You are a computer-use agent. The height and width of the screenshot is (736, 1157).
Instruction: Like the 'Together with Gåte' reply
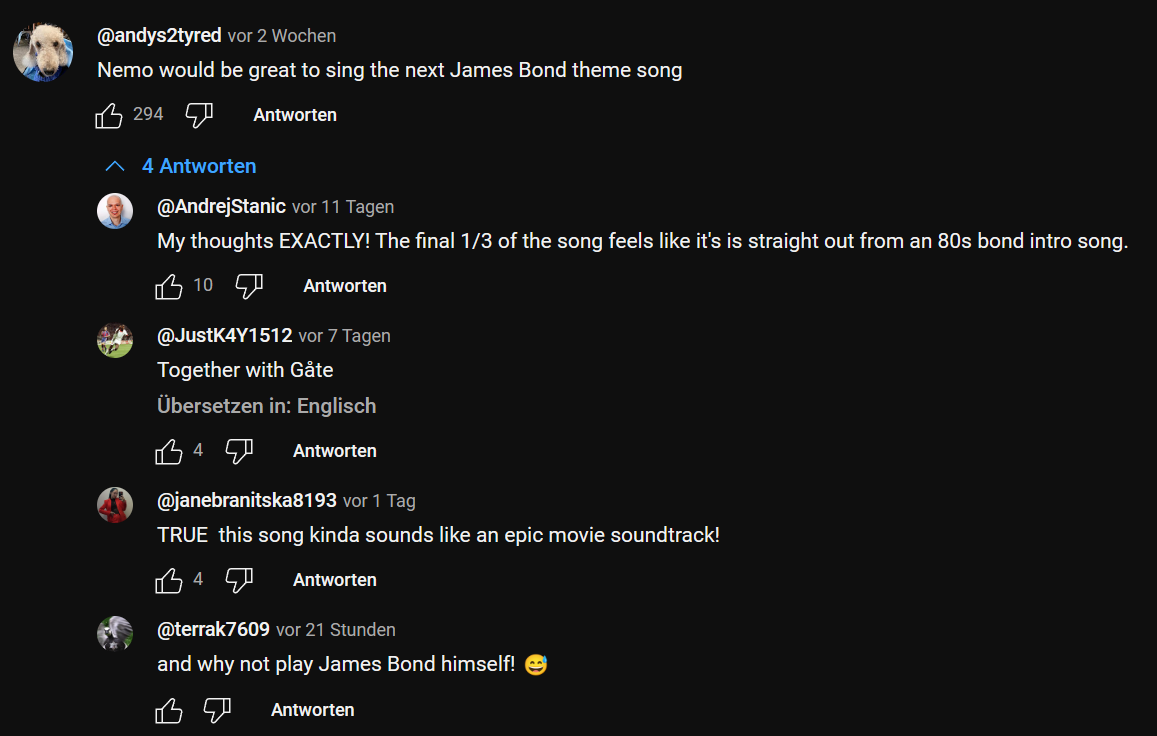click(169, 452)
